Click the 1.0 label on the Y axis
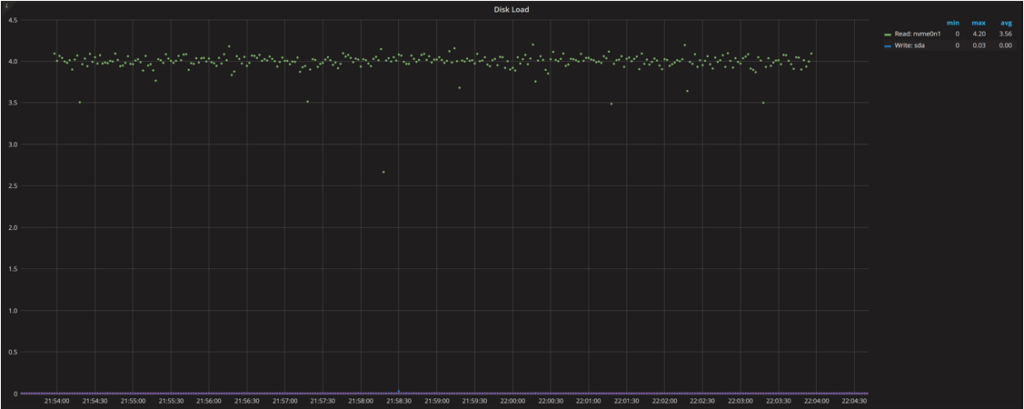 point(12,310)
